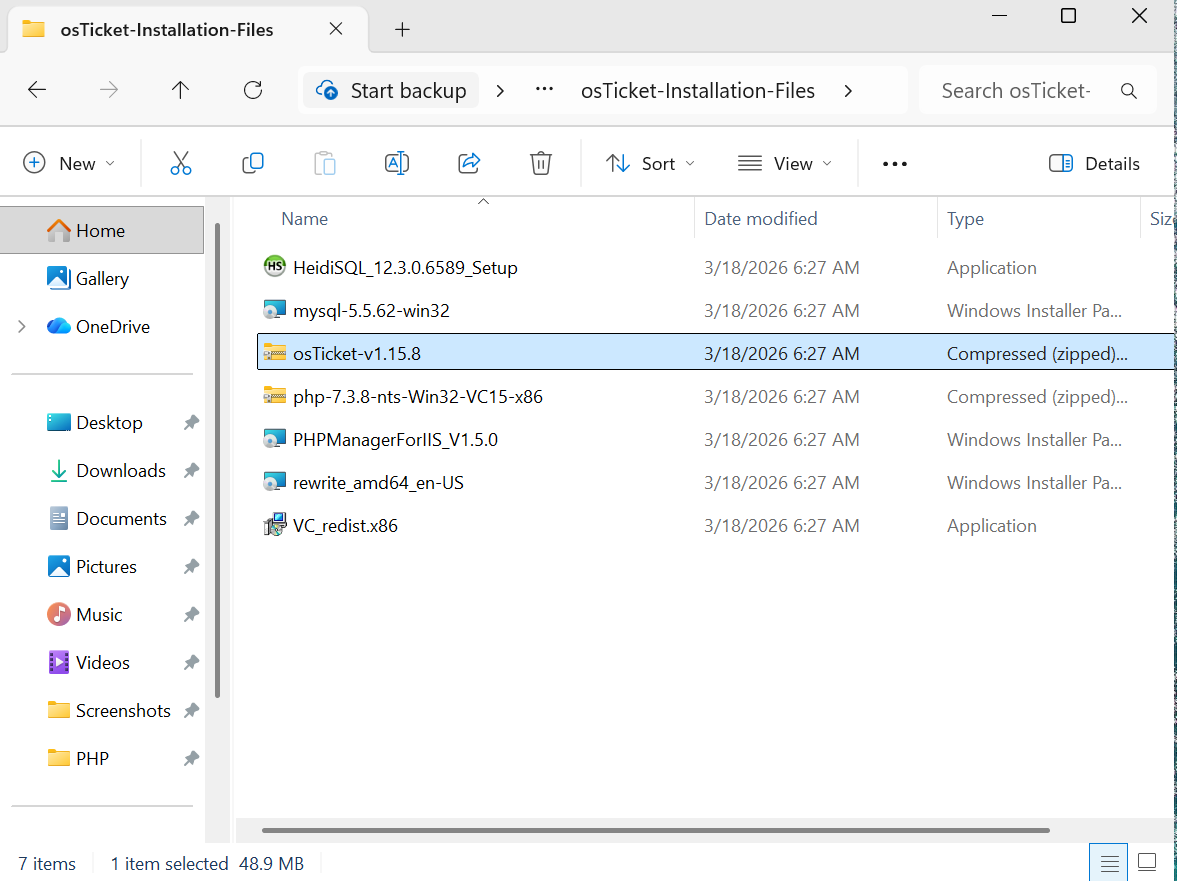
Task: Click the osTicket-v1.15.8 zip icon
Action: point(275,353)
